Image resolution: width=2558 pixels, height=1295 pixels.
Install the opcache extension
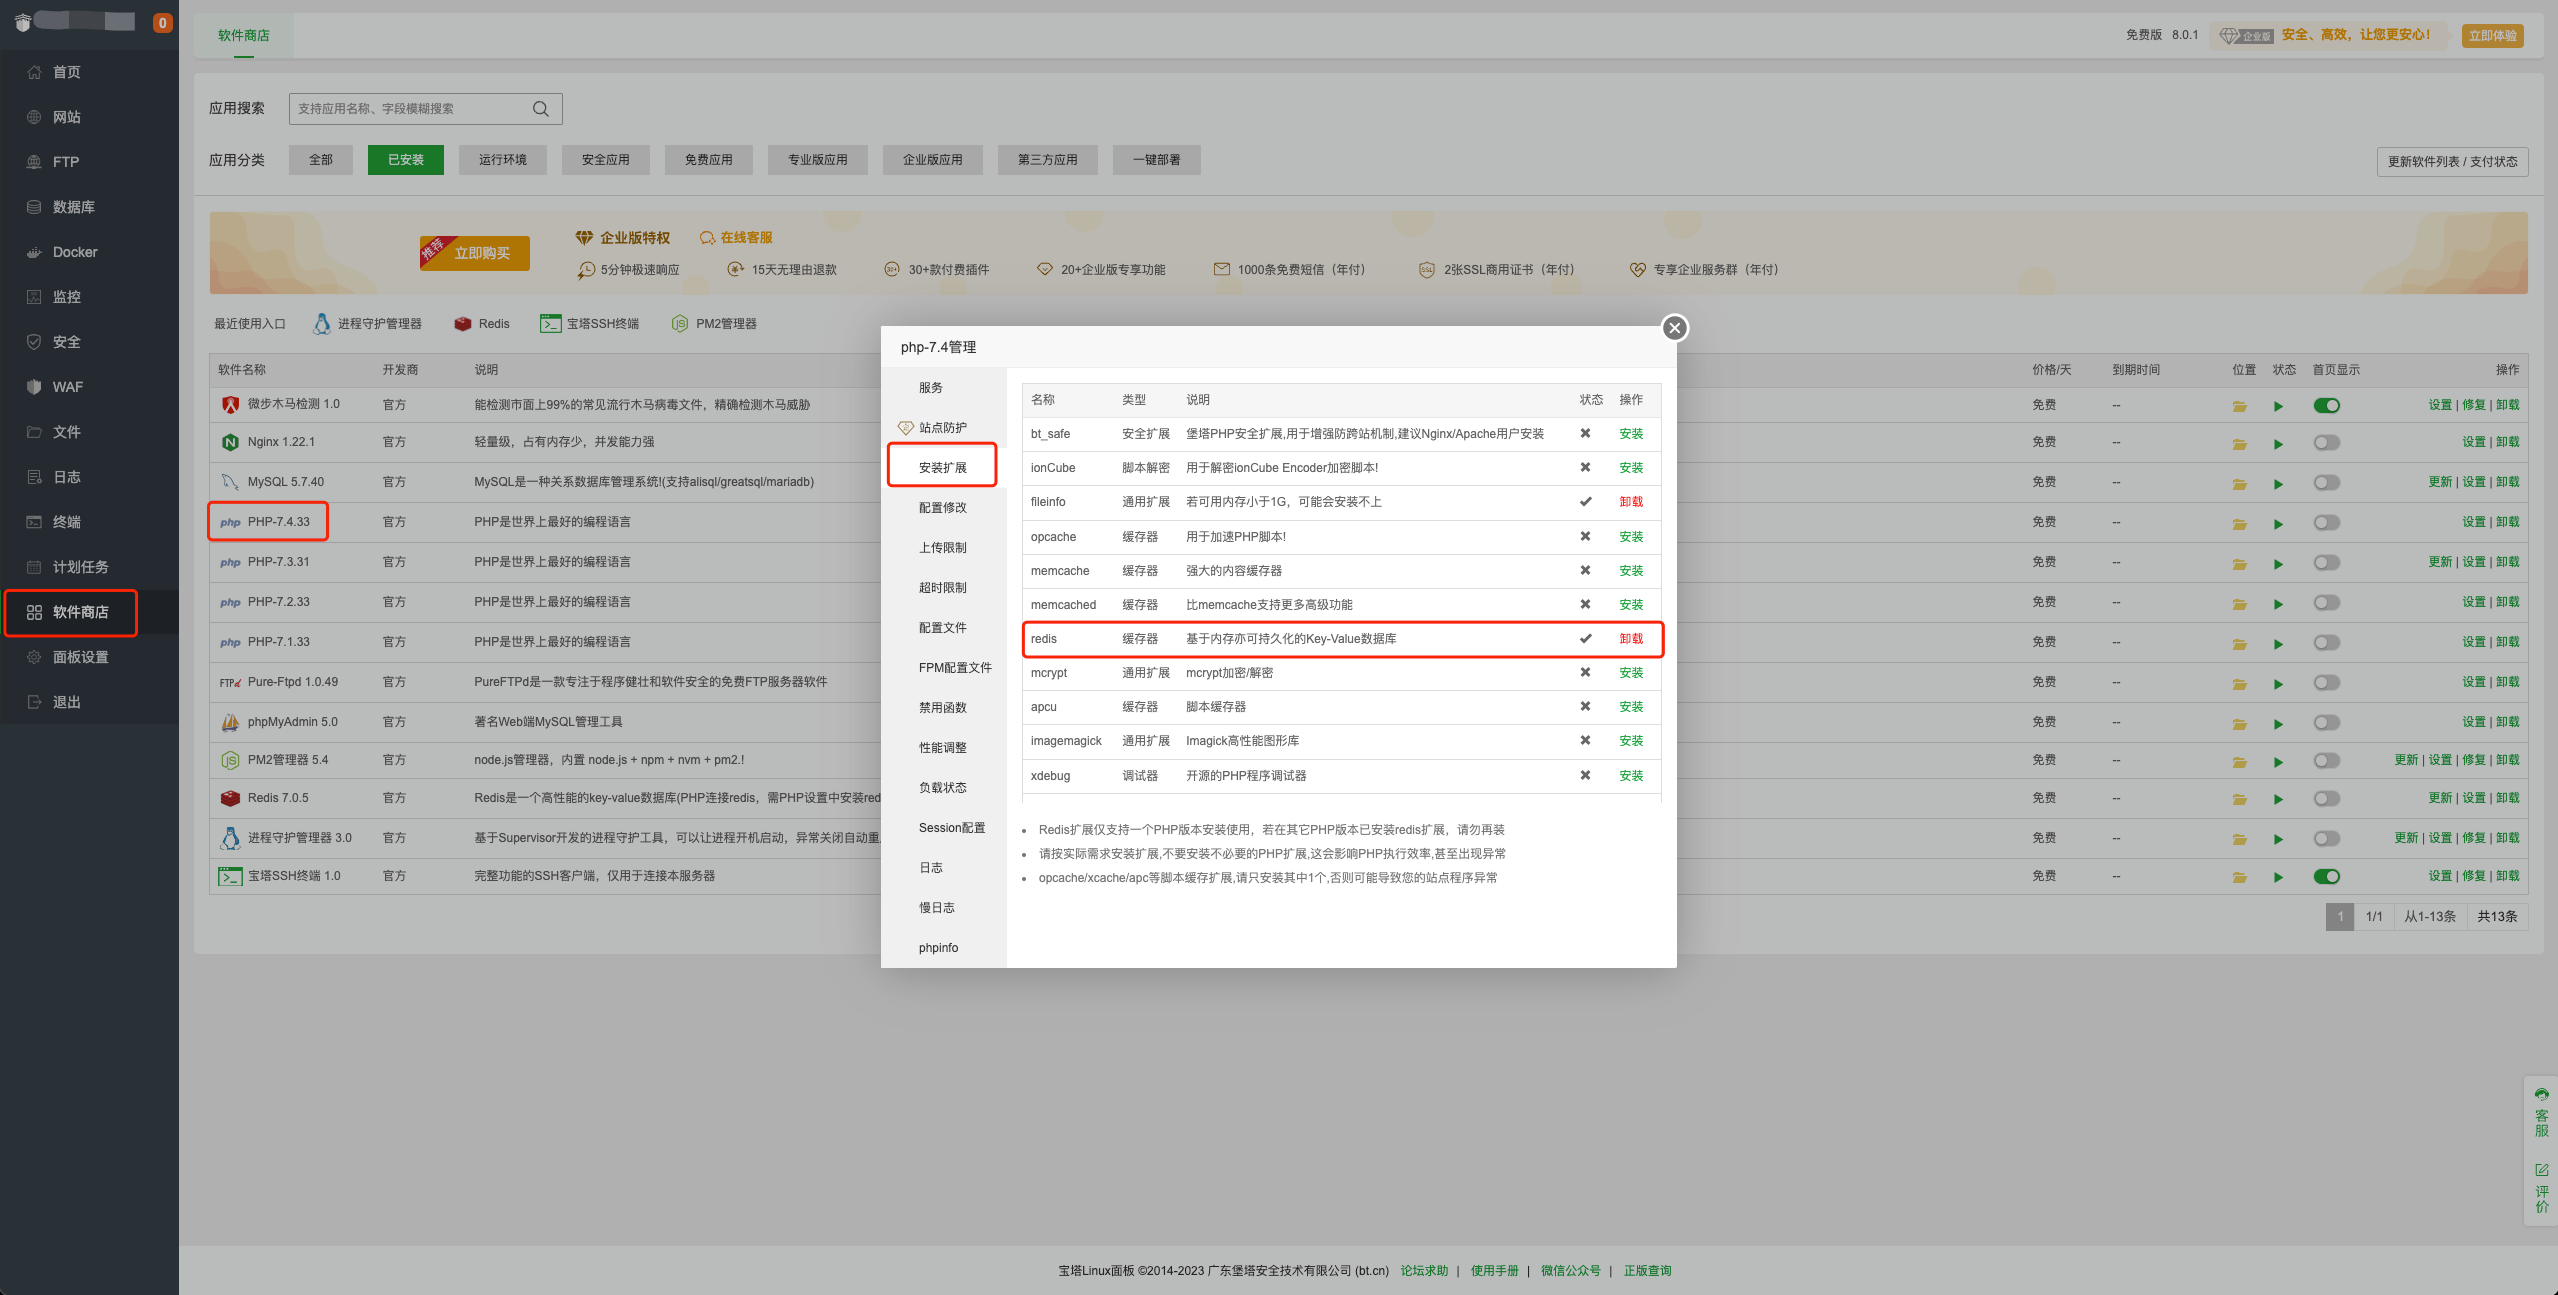point(1631,537)
